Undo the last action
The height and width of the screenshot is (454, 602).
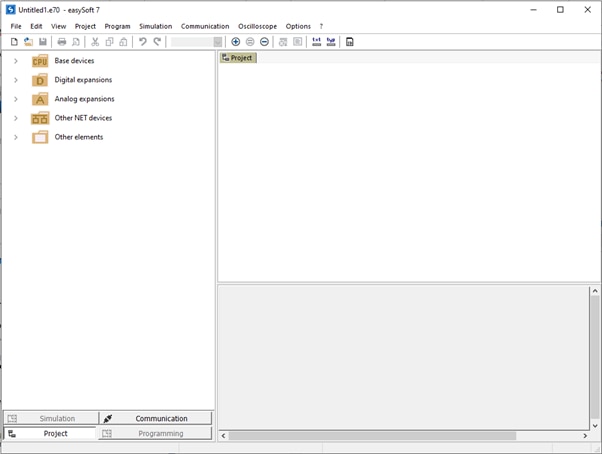pyautogui.click(x=143, y=42)
